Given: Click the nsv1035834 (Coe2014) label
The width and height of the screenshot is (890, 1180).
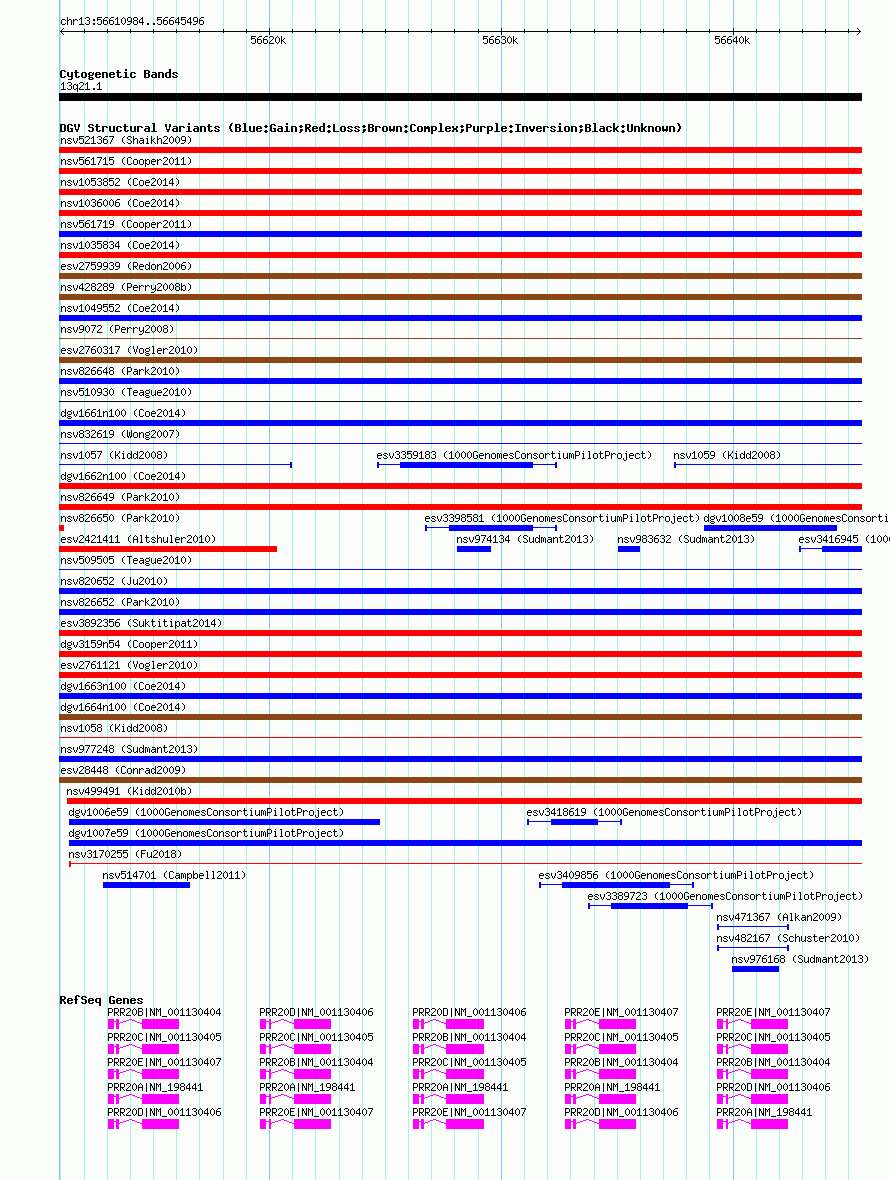Looking at the screenshot, I should (120, 245).
